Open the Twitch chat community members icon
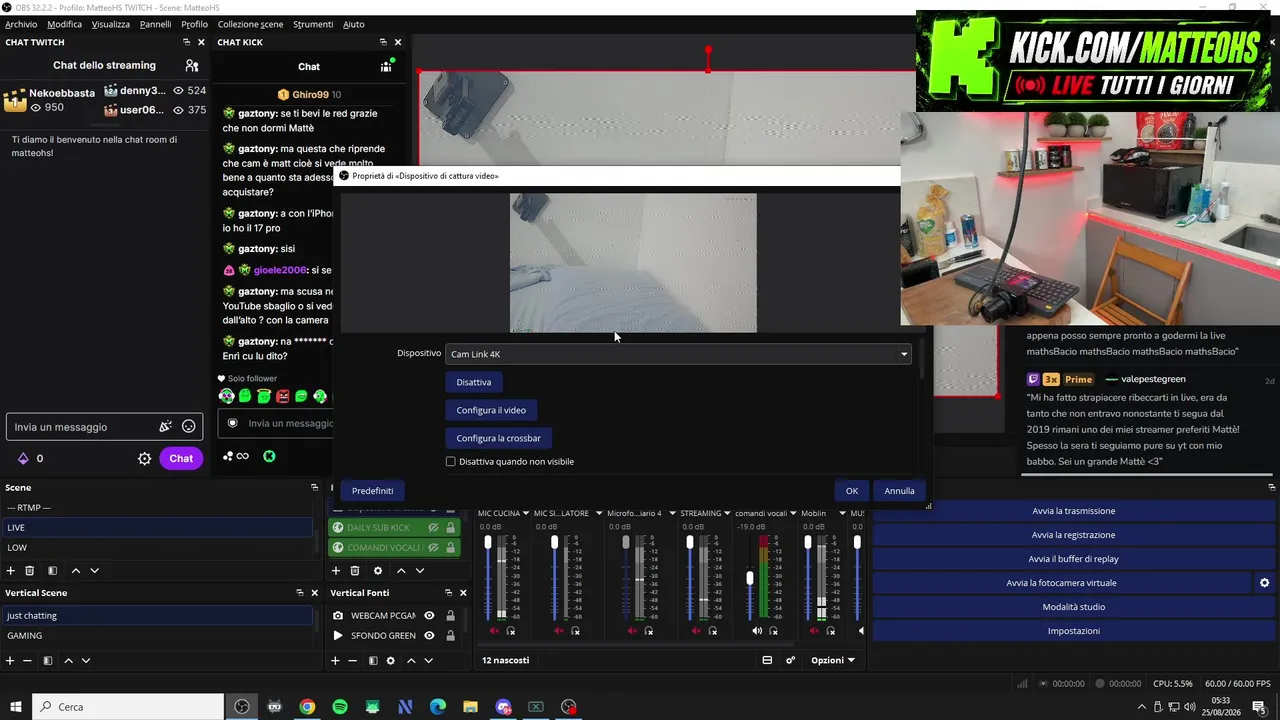The image size is (1280, 720). pyautogui.click(x=192, y=65)
